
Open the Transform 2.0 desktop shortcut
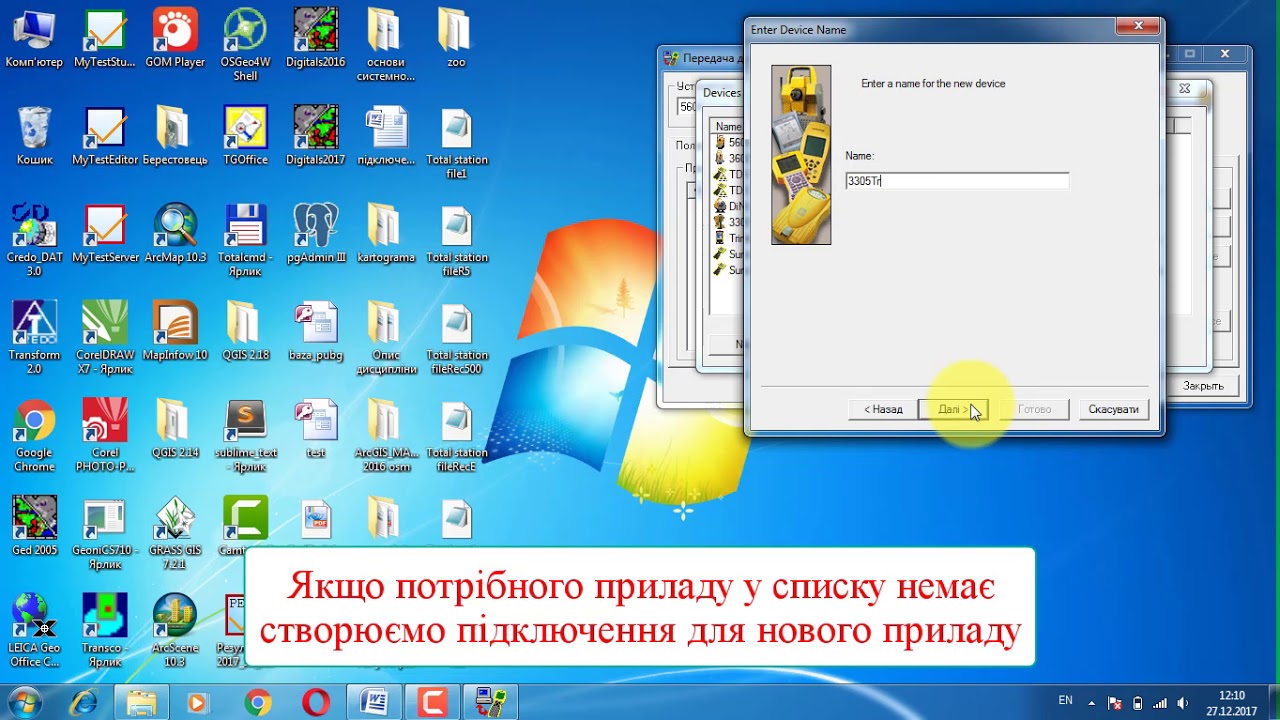coord(34,338)
